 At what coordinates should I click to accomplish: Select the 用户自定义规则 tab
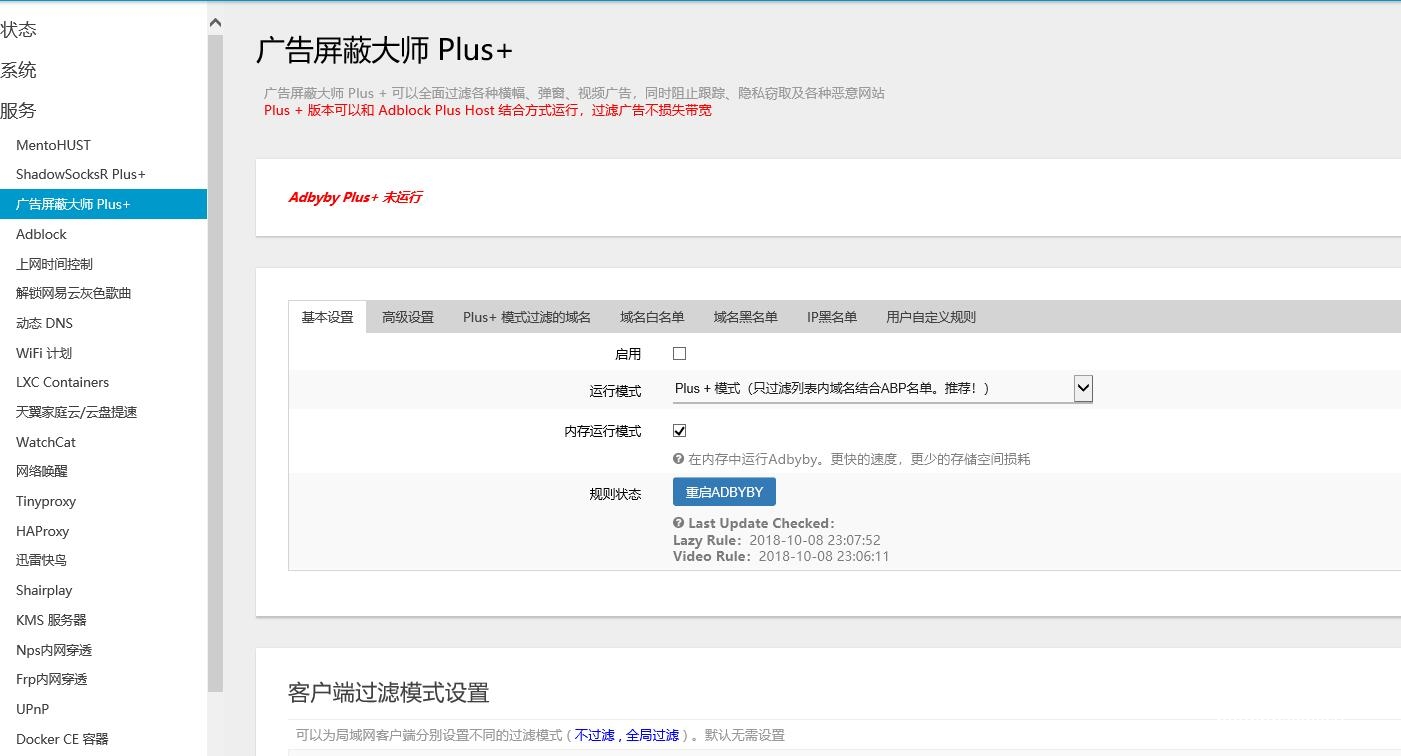coord(931,317)
